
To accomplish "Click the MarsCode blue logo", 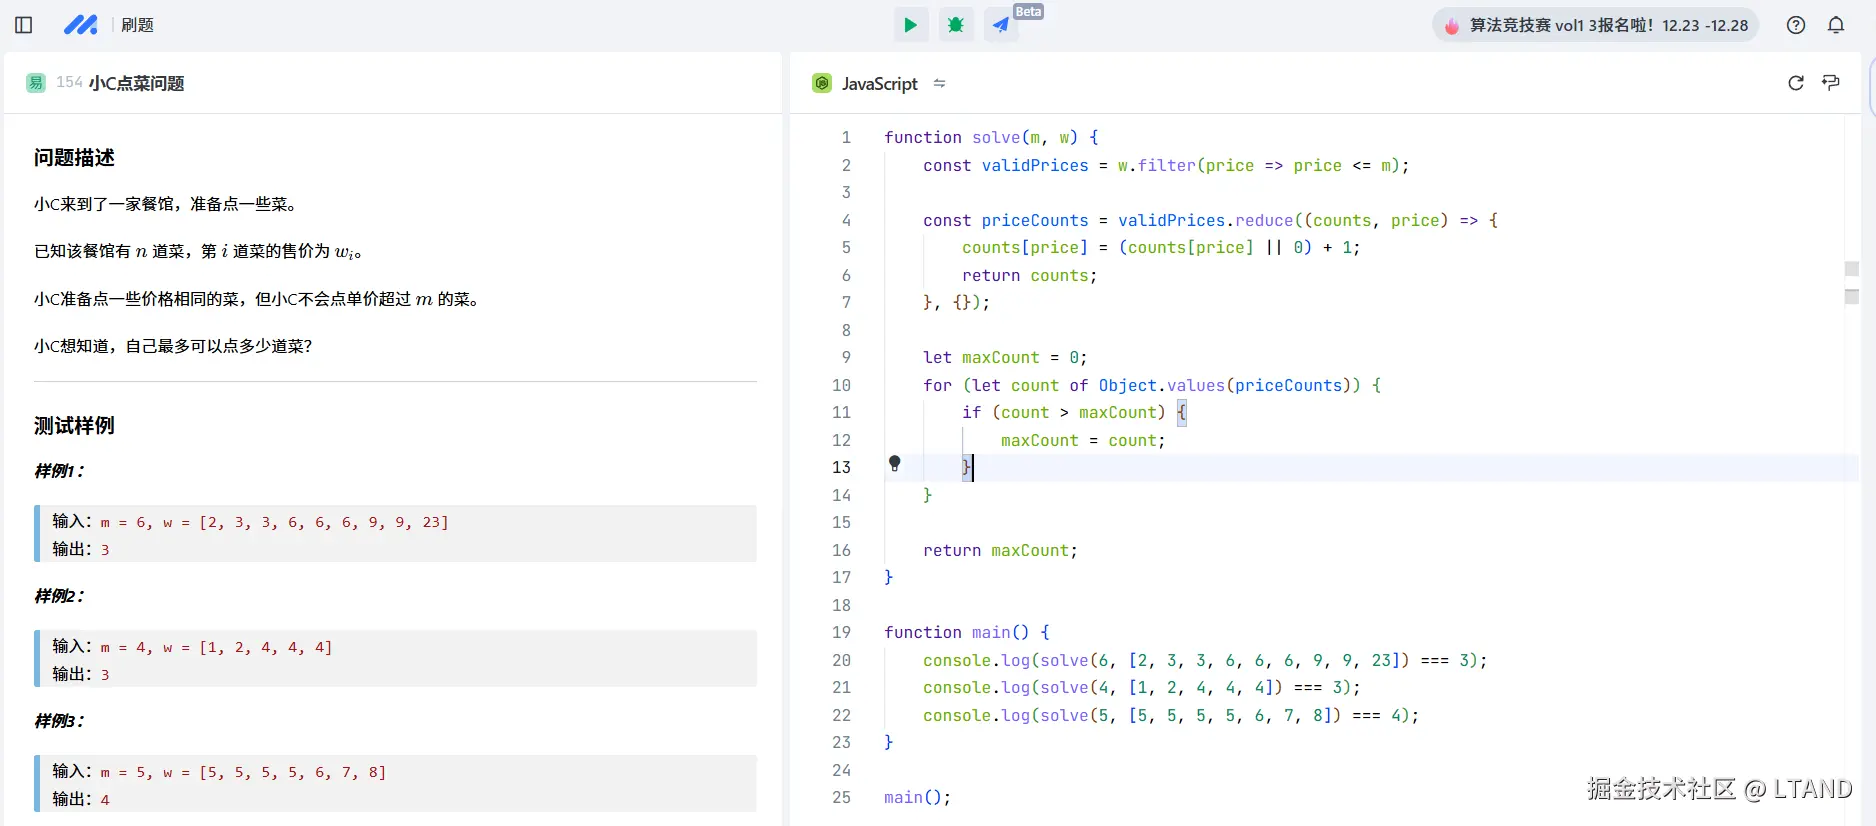I will [x=80, y=25].
